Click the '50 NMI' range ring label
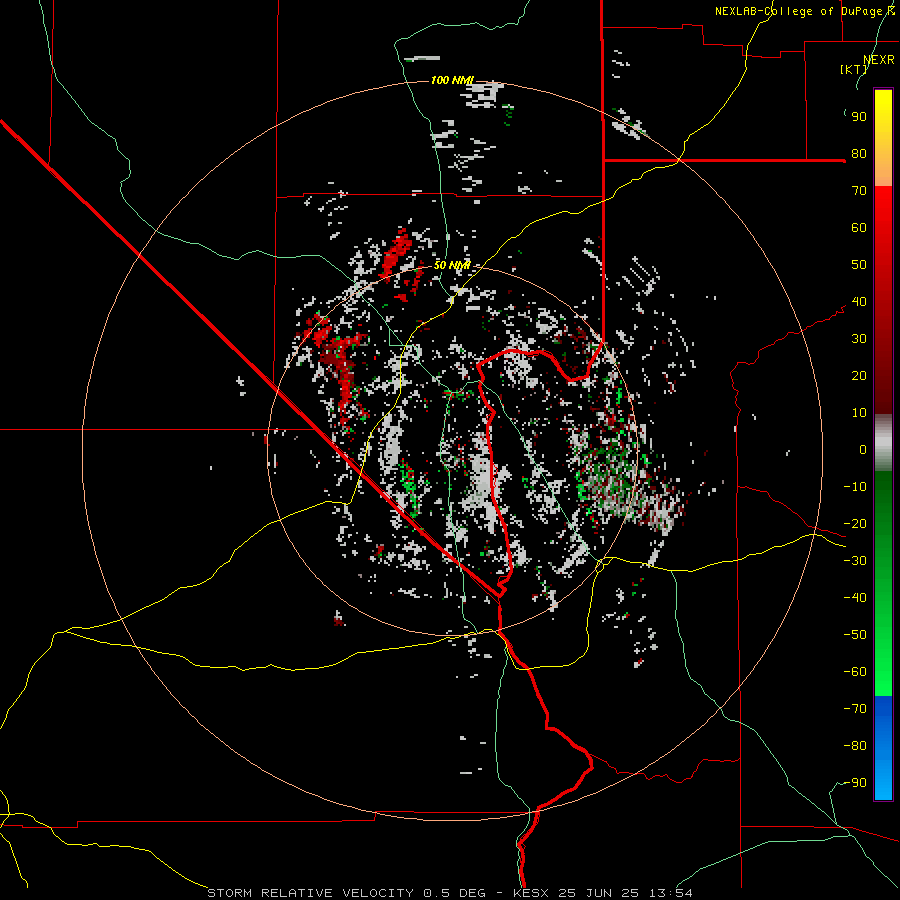This screenshot has width=900, height=900. coord(452,265)
